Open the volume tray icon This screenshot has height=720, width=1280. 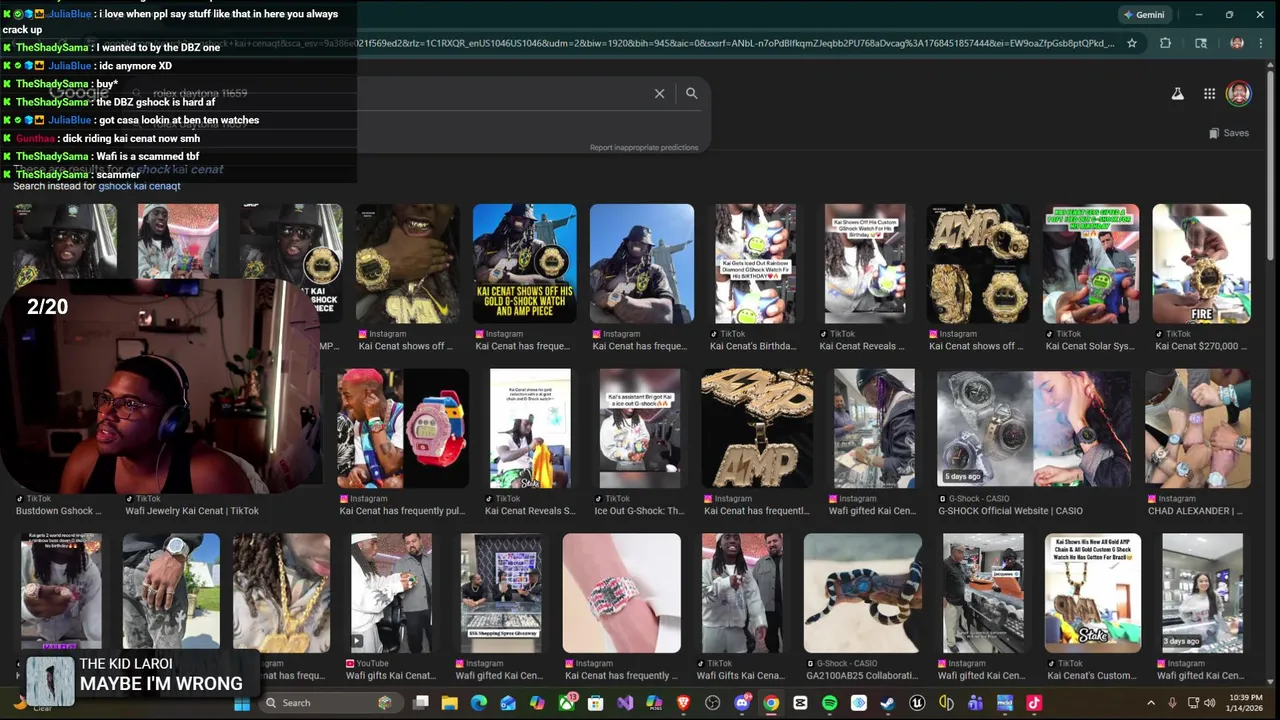point(1211,703)
